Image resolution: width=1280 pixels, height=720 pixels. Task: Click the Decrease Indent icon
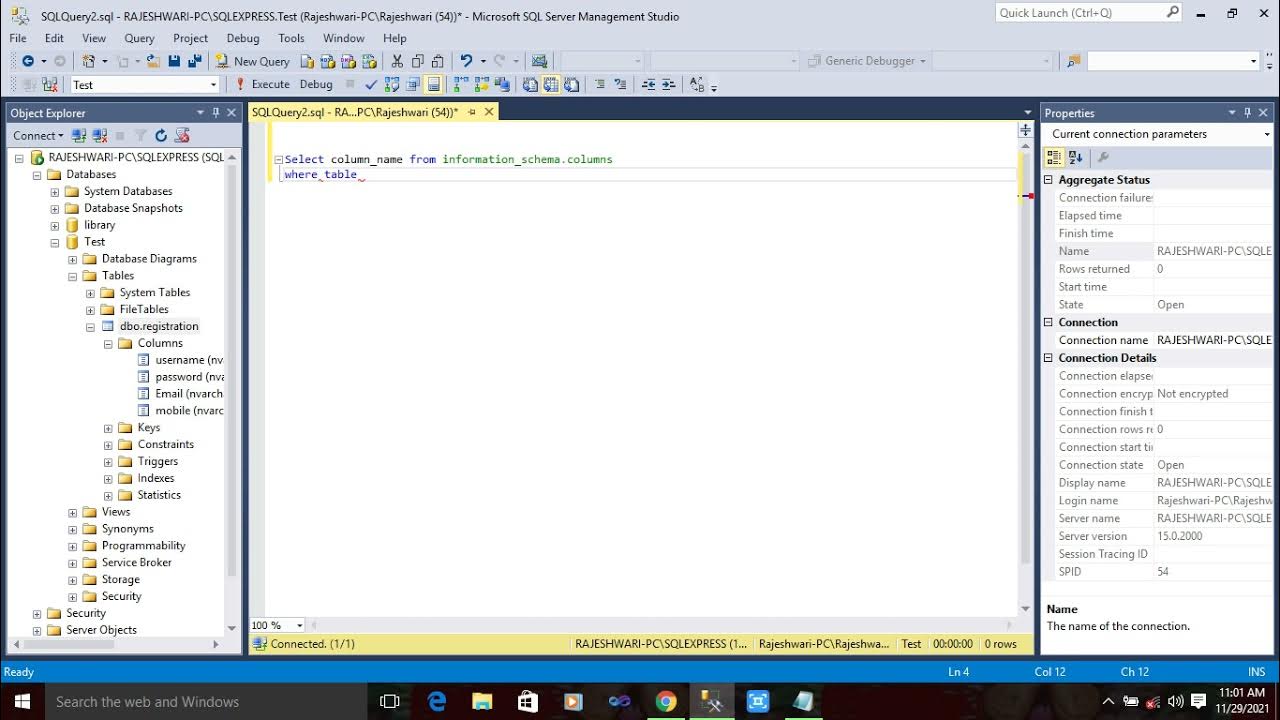point(648,85)
